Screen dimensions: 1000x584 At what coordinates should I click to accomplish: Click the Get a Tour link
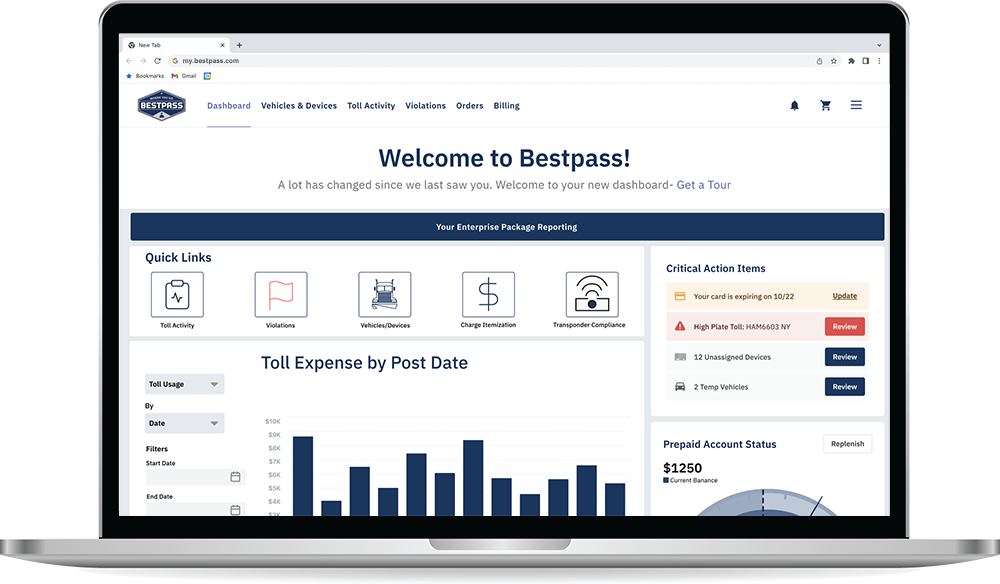(x=703, y=185)
